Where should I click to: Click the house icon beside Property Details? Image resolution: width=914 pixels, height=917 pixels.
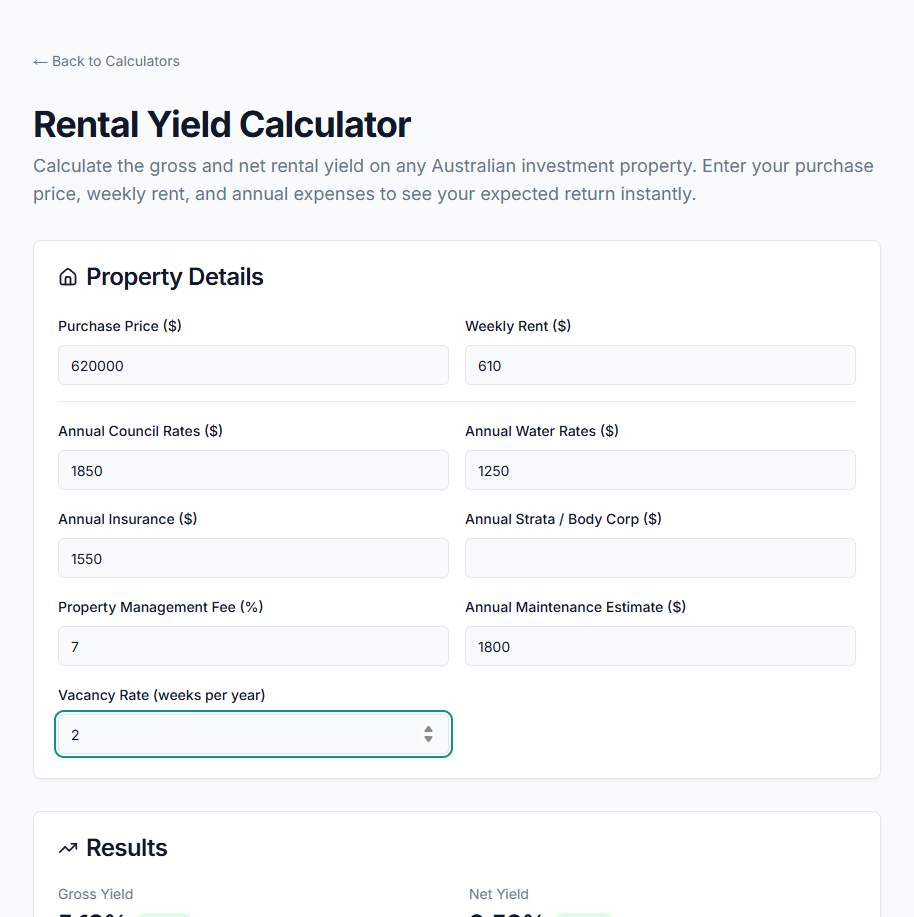click(67, 276)
